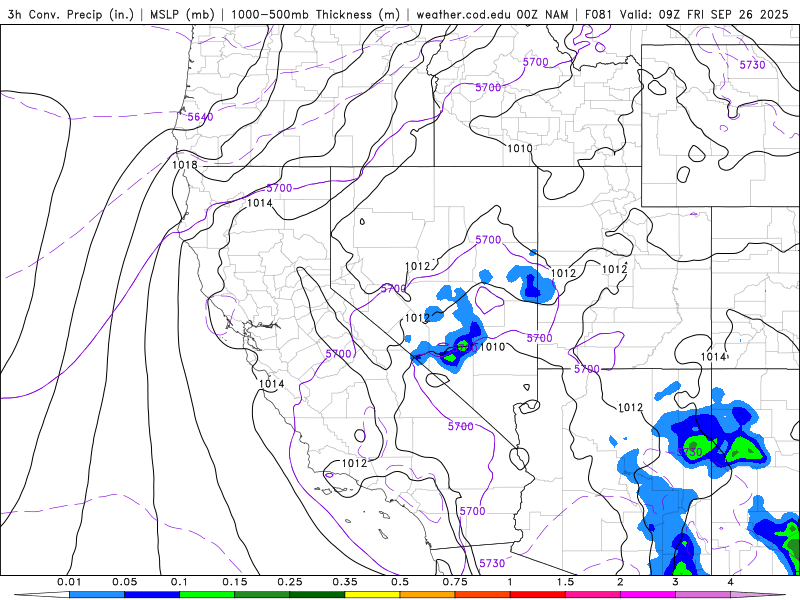Click the '3h Conv. Precip (in.)' title text

point(70,14)
